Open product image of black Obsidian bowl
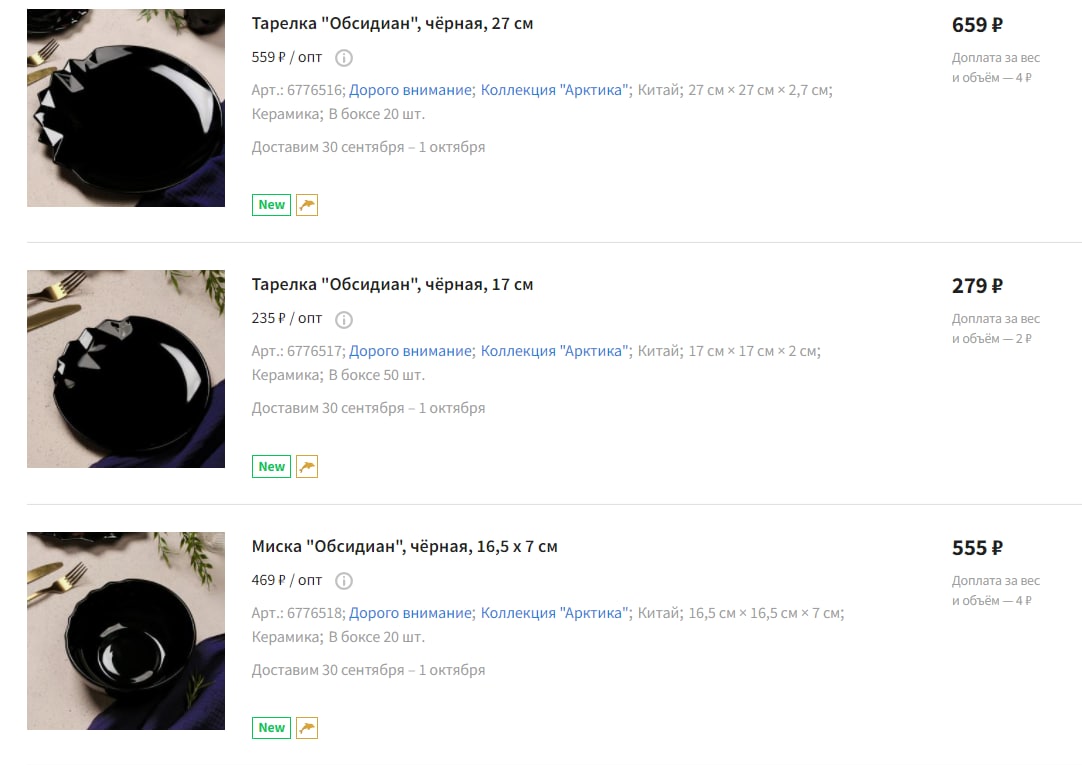The image size is (1082, 765). pos(126,630)
